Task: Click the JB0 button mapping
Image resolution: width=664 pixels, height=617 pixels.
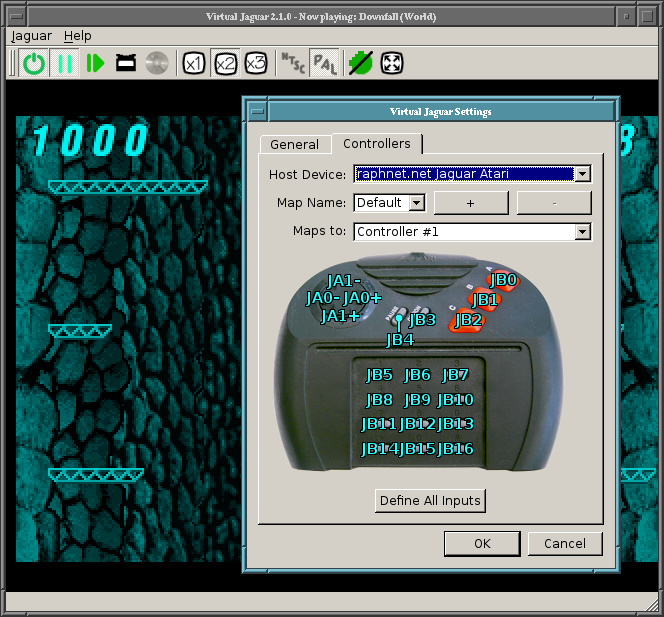Action: [x=503, y=280]
